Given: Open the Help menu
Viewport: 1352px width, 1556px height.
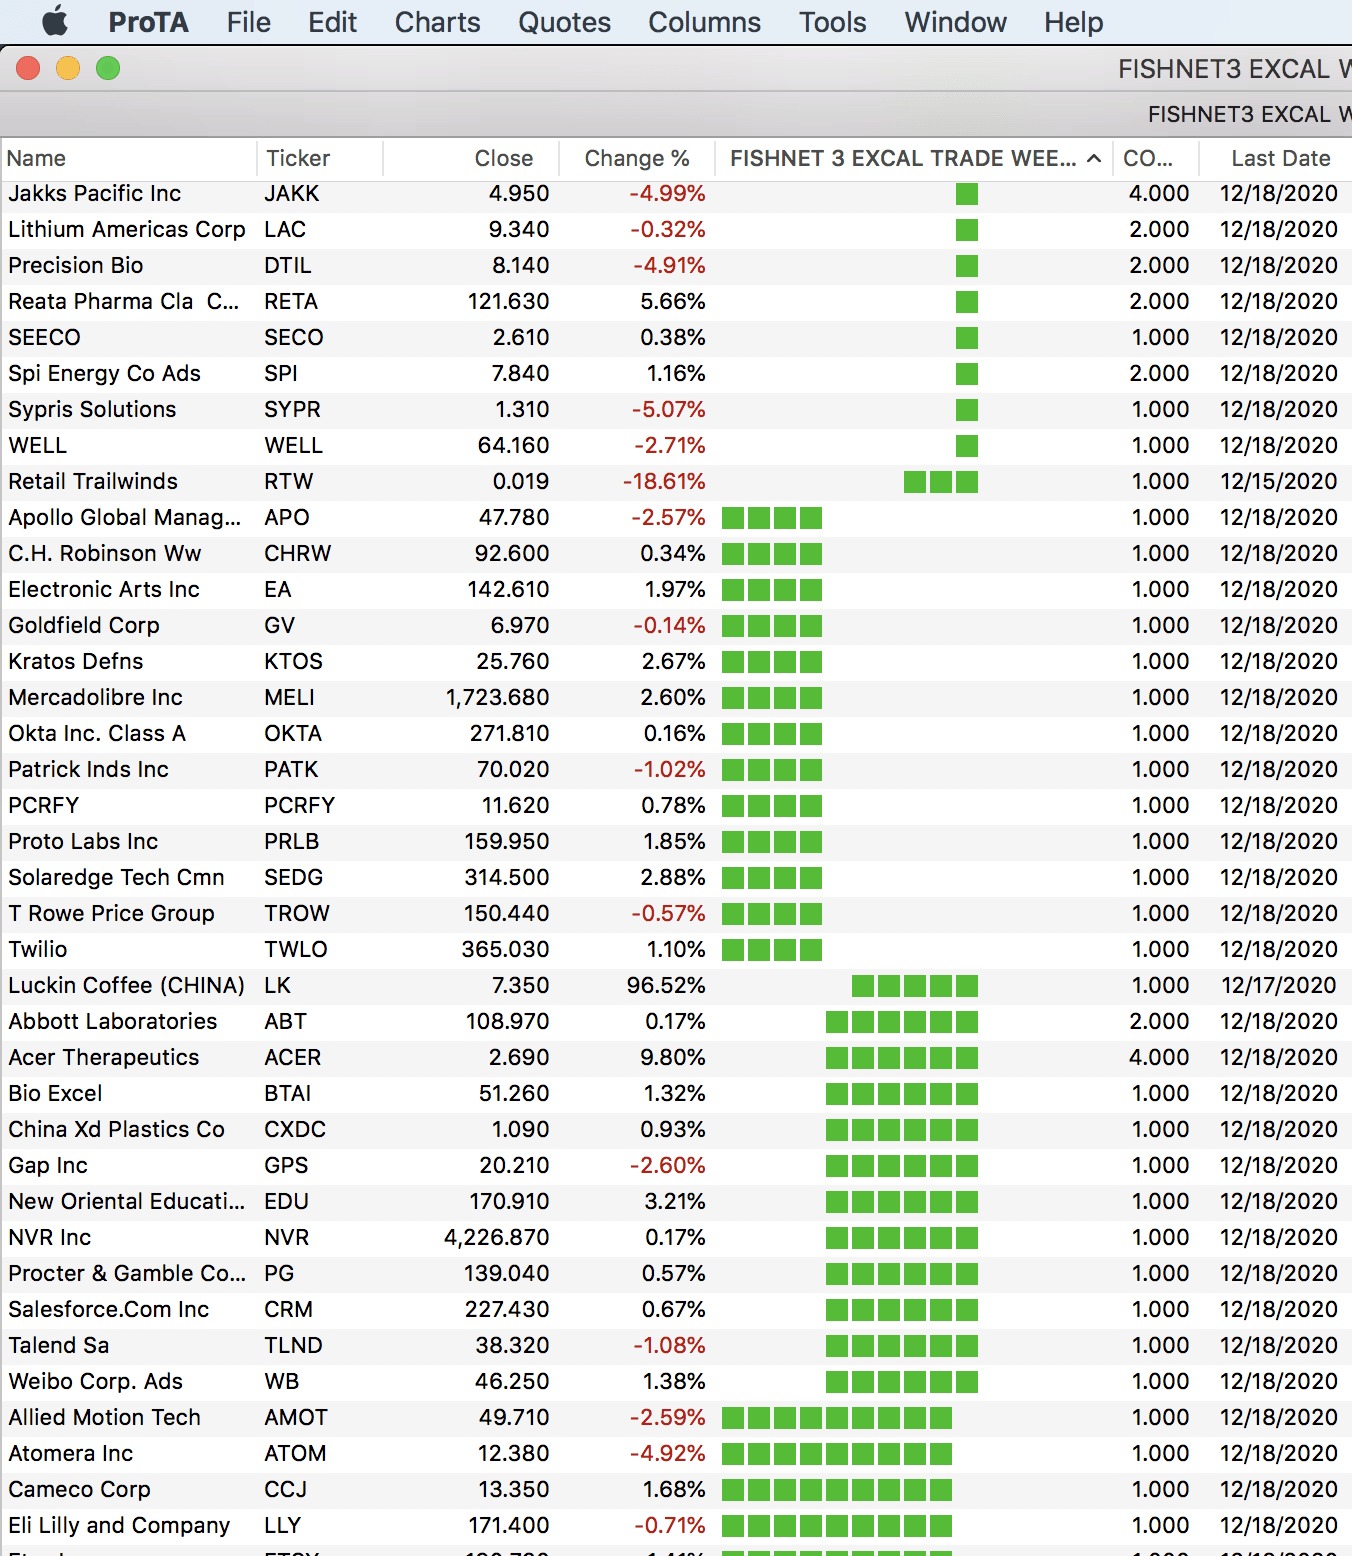Looking at the screenshot, I should pos(1073,22).
